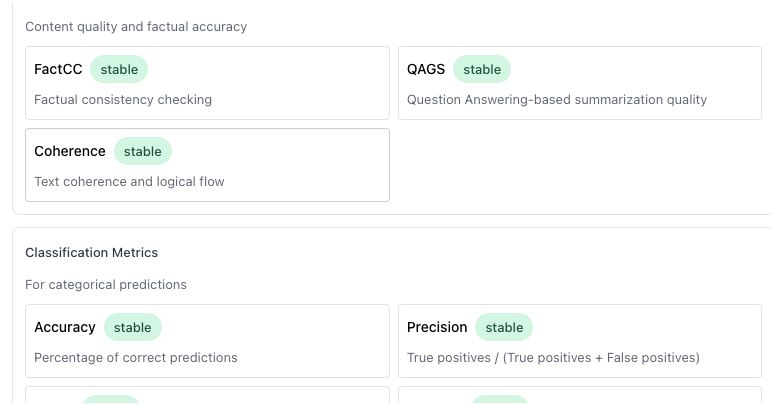
Task: Select the Precision metric title
Action: (437, 327)
